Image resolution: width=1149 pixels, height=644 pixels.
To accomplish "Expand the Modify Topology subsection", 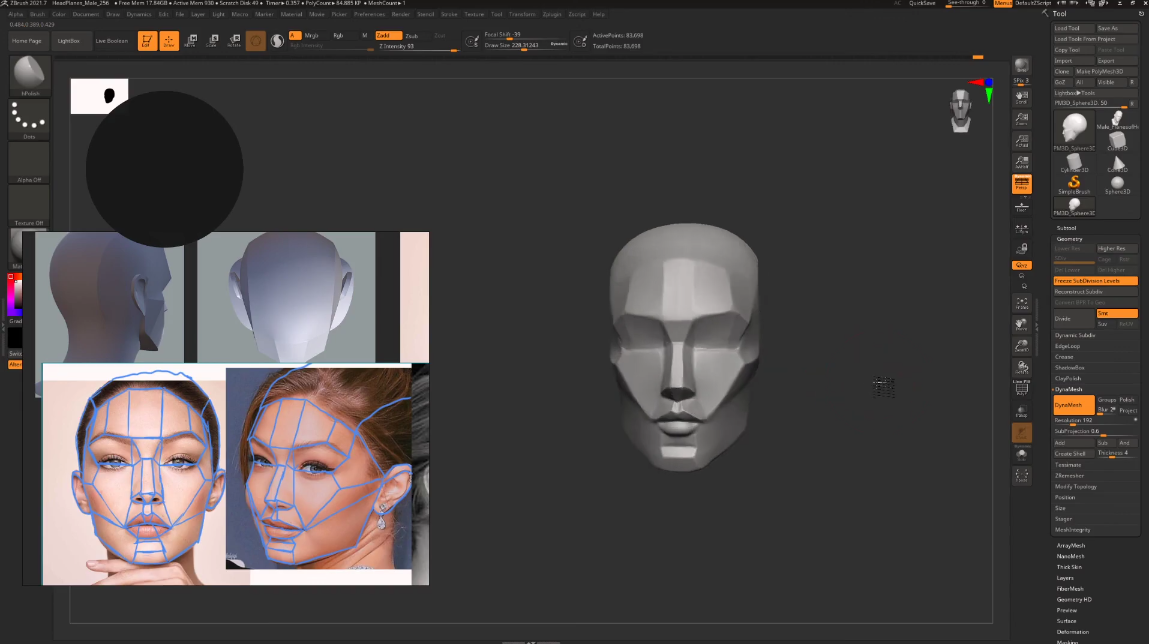I will (1076, 486).
